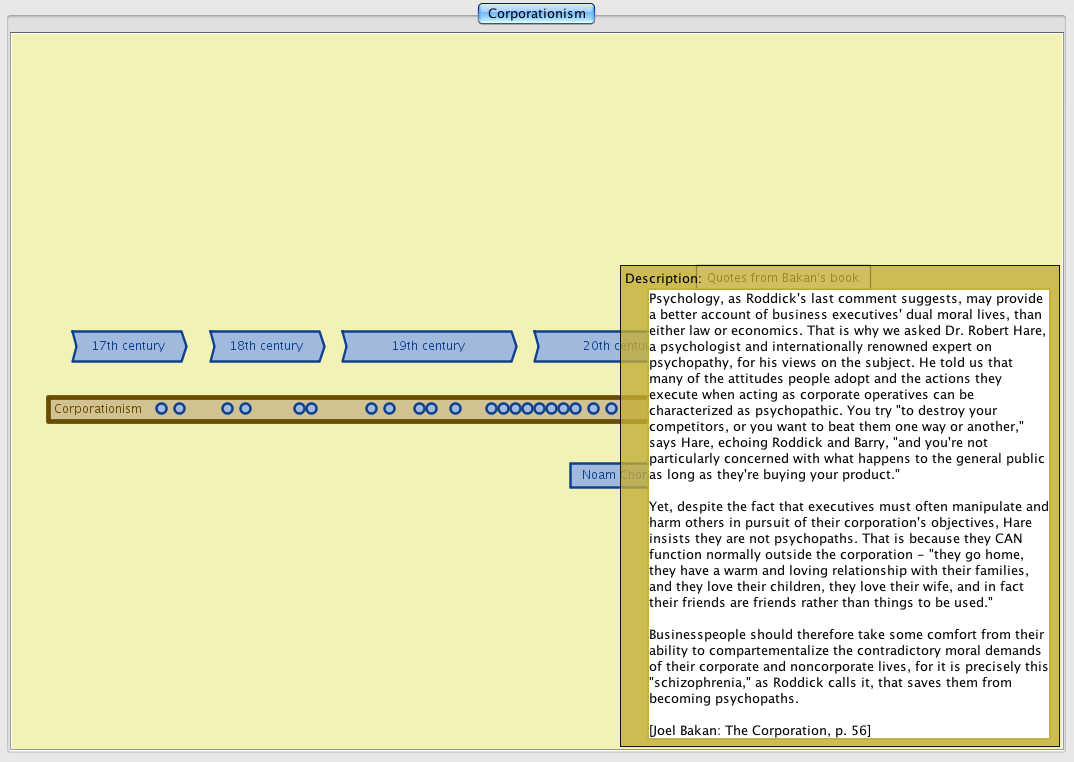Click the eleventh timeline marker standing alone
This screenshot has height=762, width=1074.
[456, 409]
